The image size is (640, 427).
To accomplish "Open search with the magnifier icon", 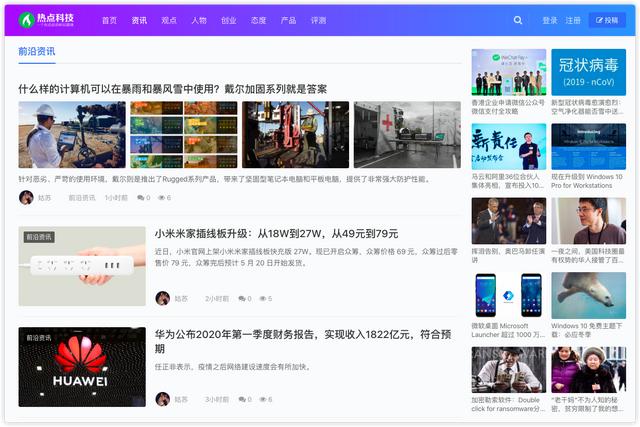I will point(518,20).
